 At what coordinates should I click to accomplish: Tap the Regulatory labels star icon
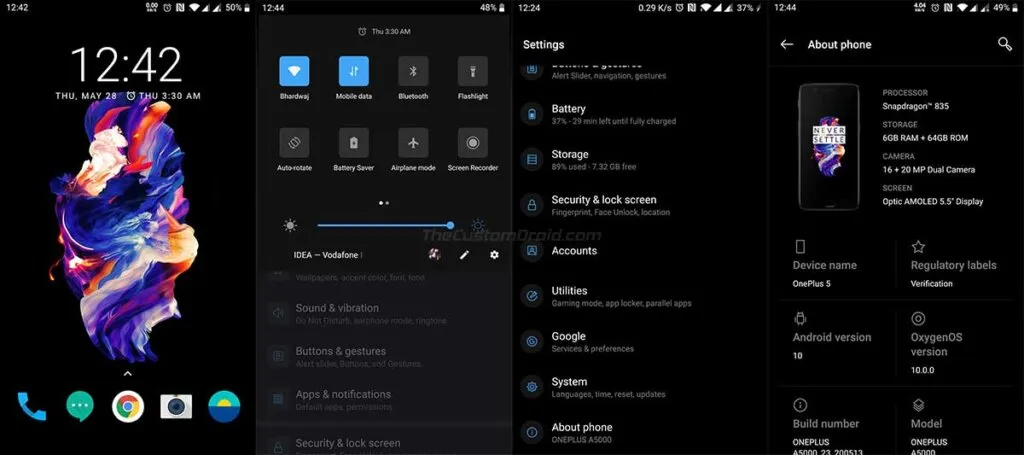918,247
